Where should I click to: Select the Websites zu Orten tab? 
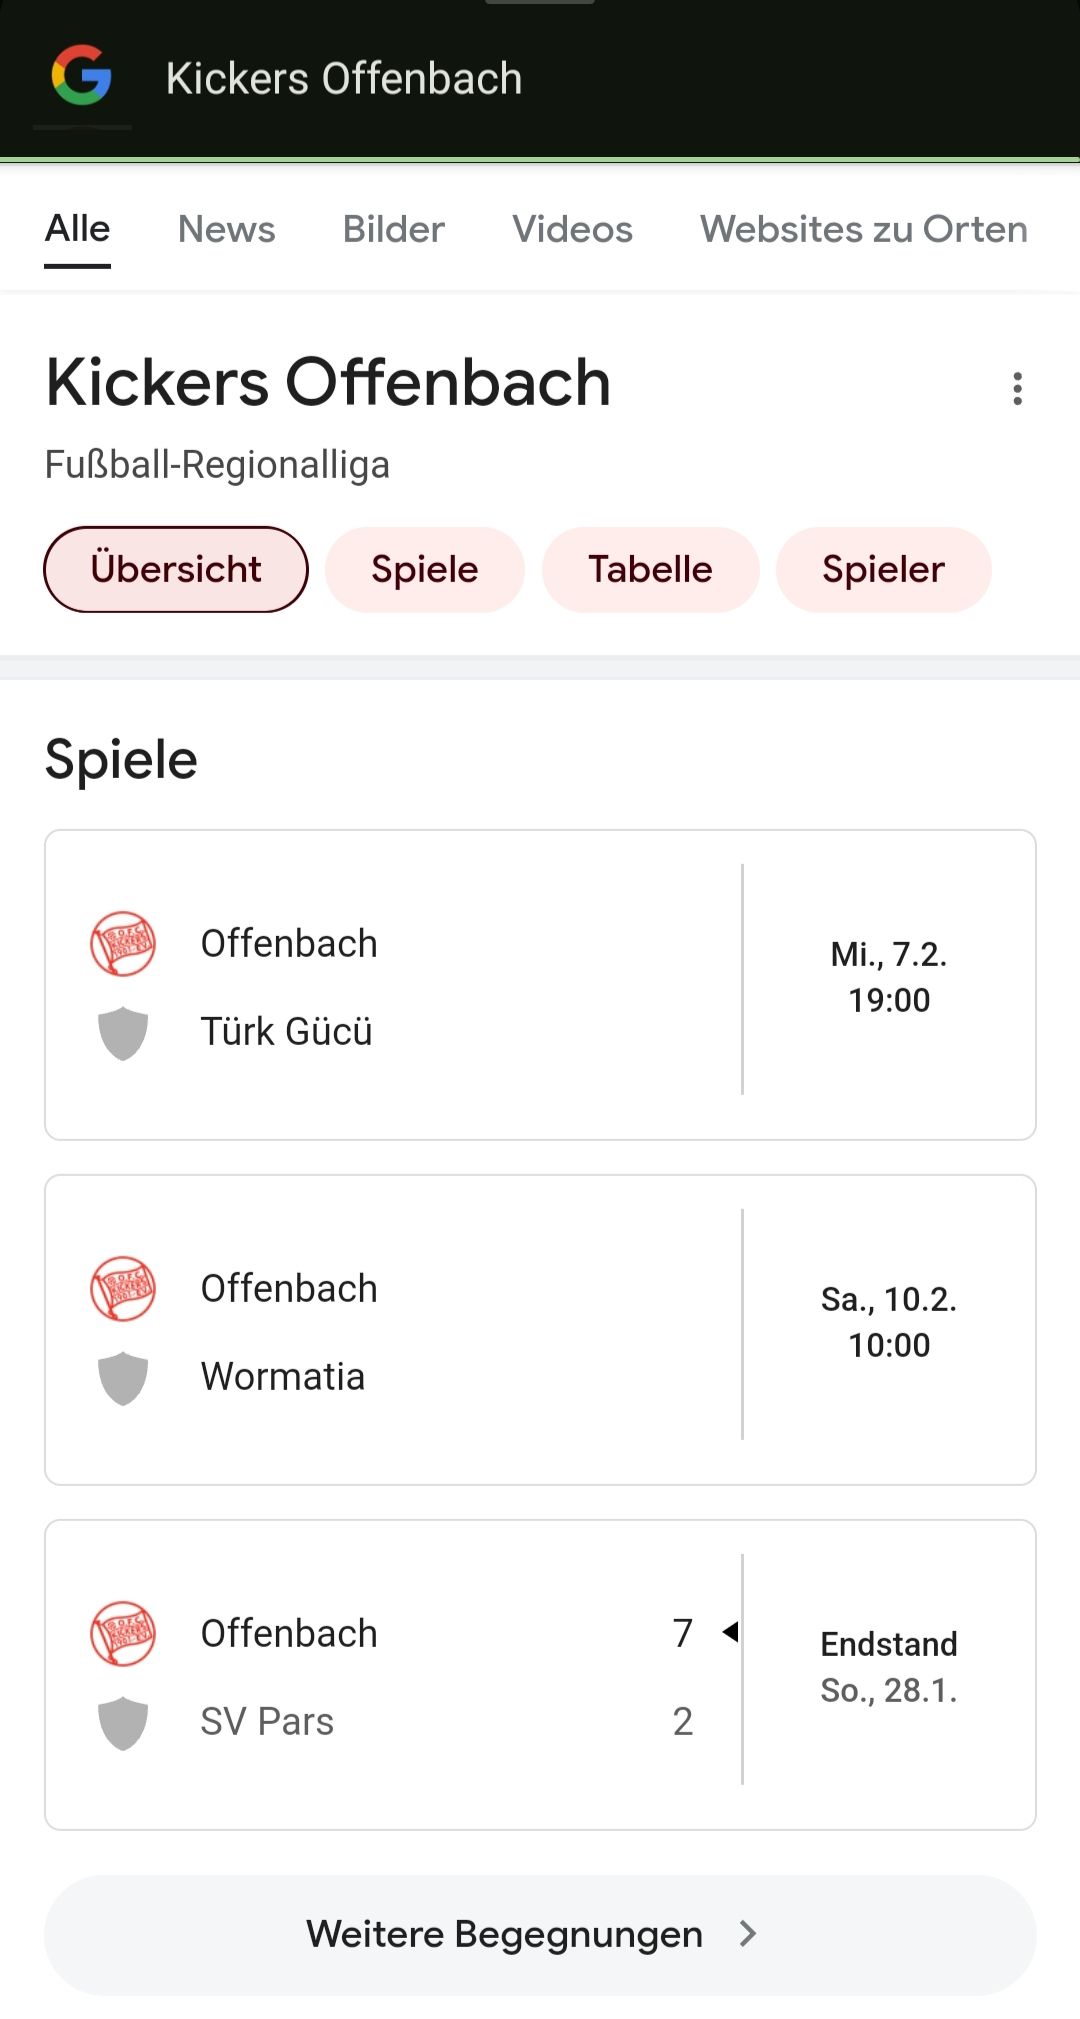863,229
